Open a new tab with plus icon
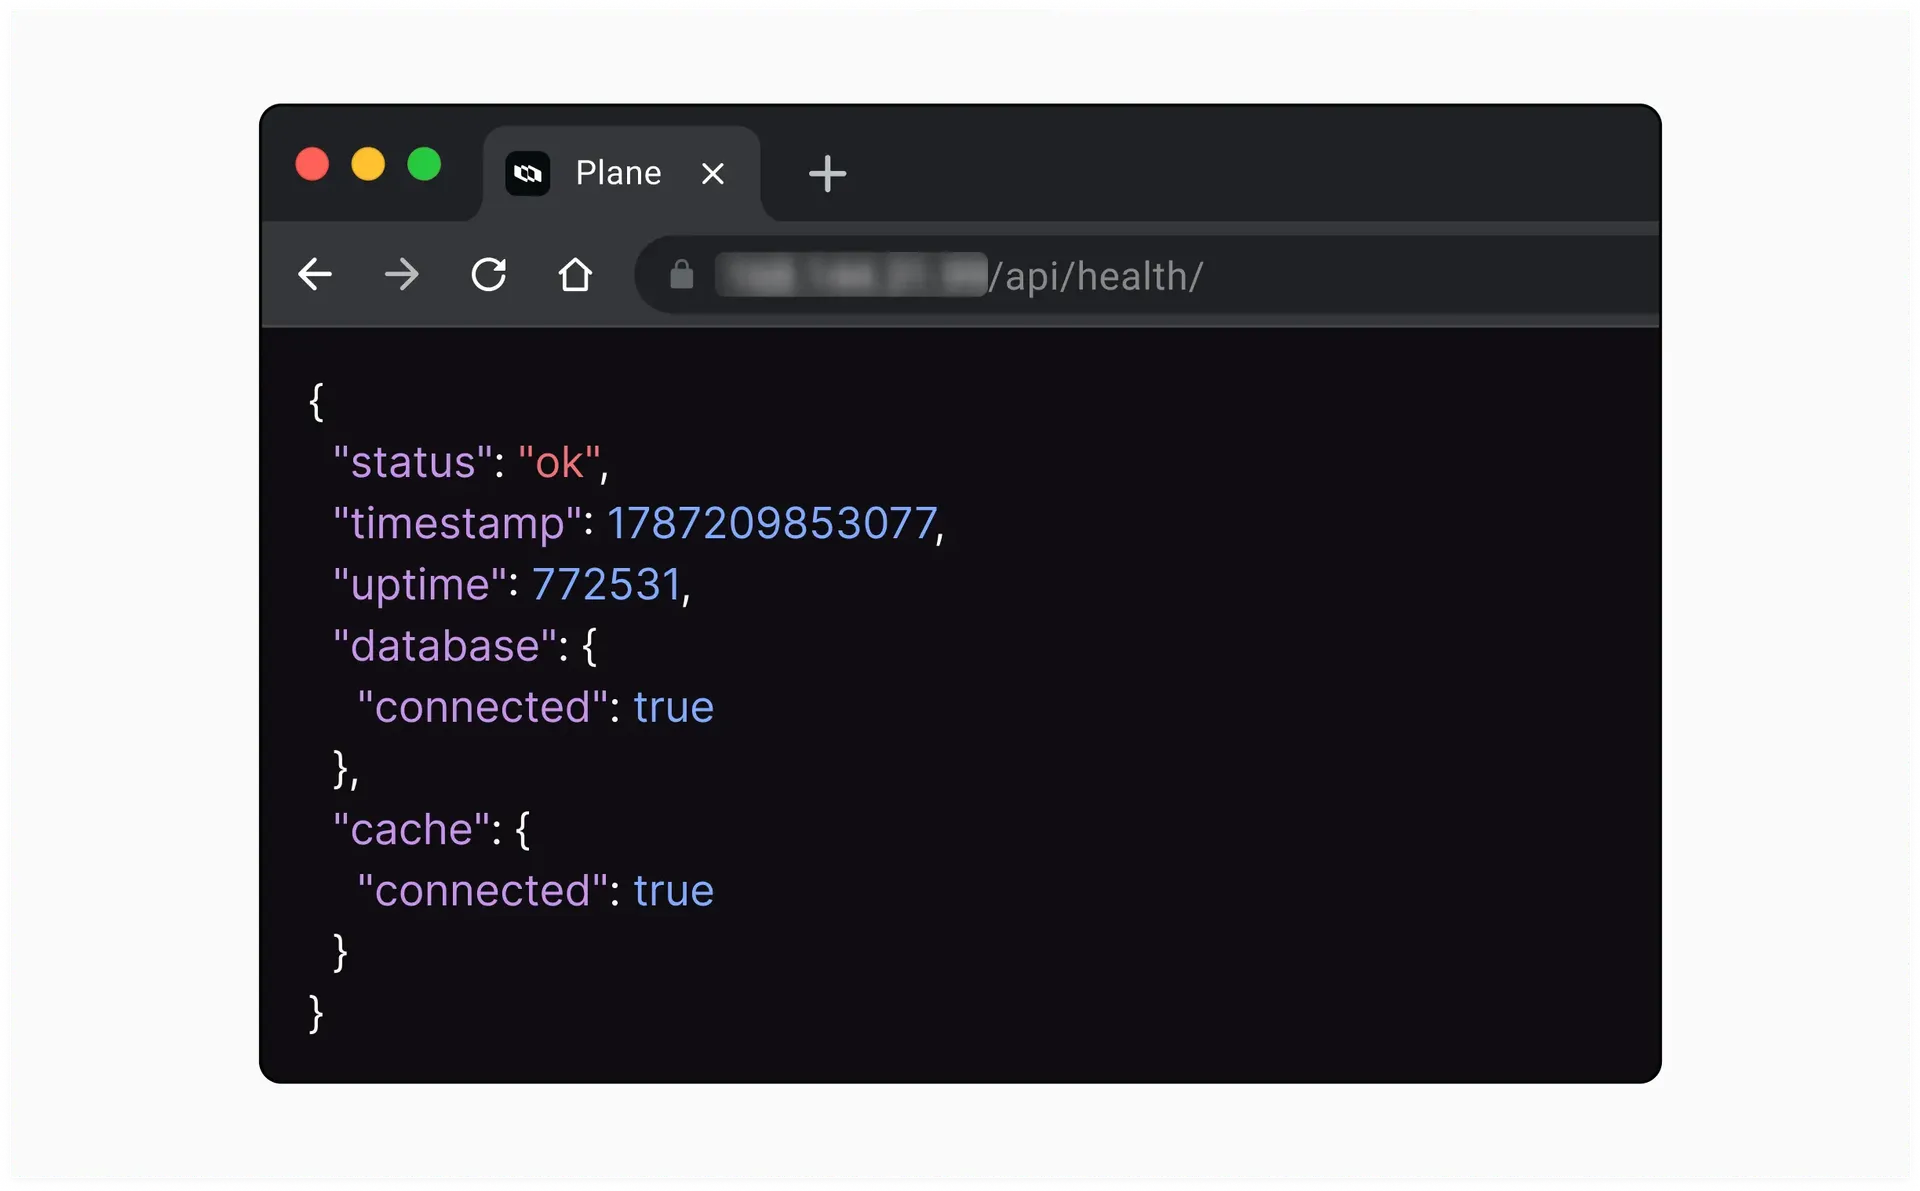 coord(827,174)
